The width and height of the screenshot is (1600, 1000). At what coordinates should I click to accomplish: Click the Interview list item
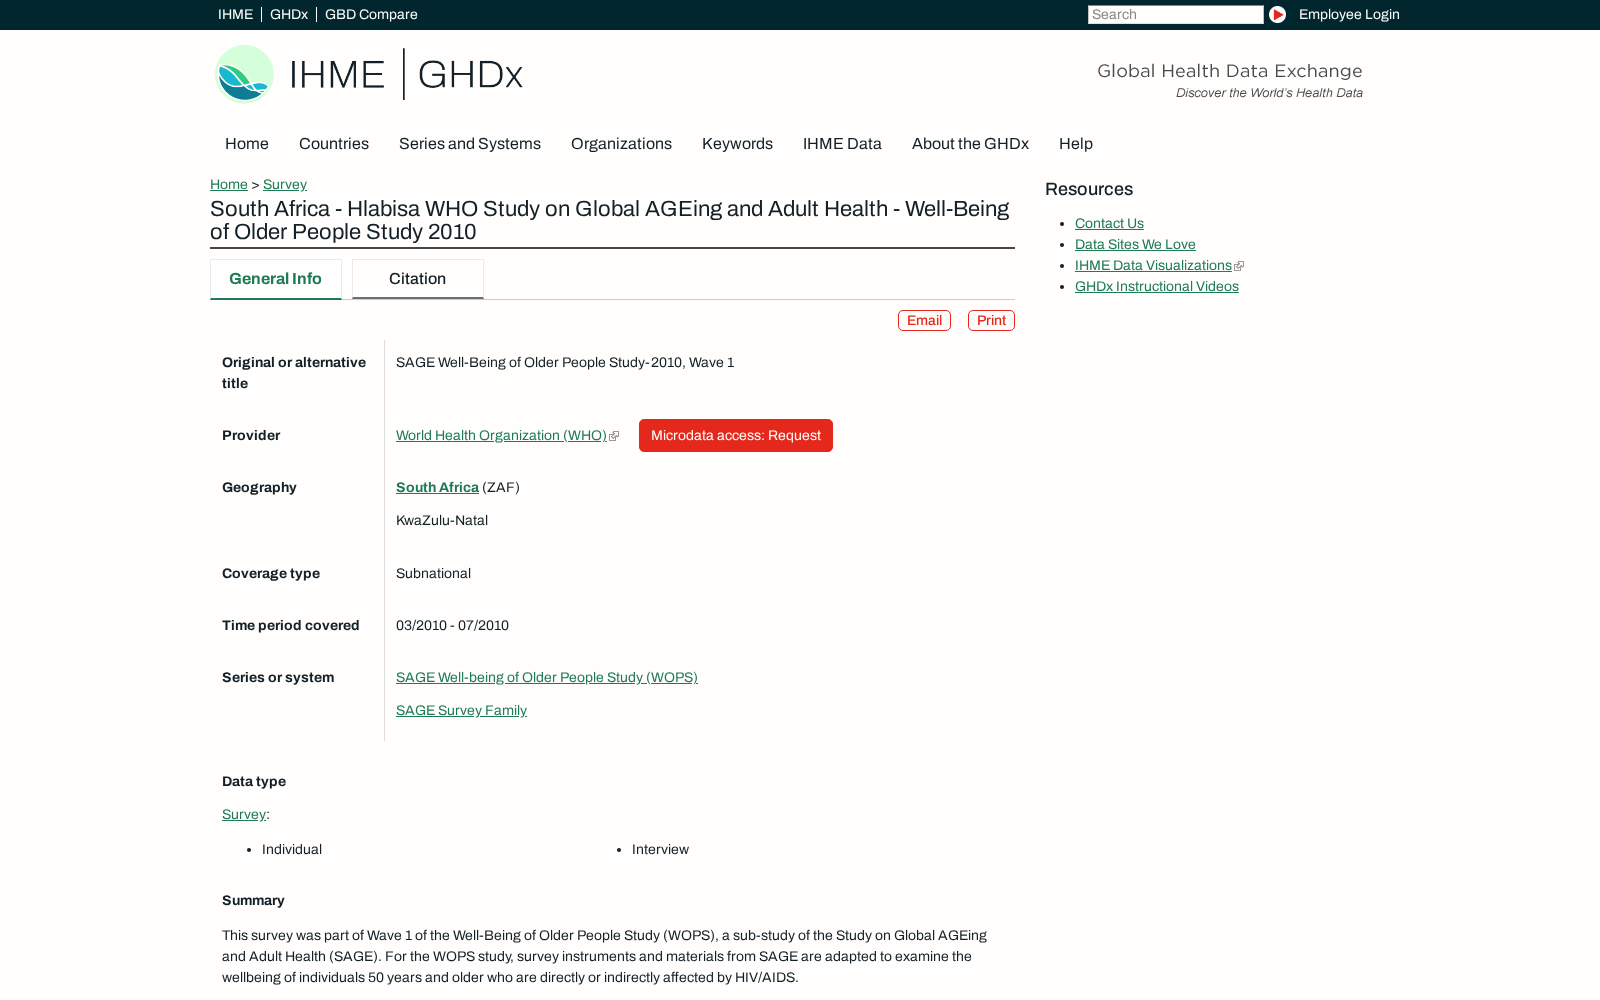(660, 849)
